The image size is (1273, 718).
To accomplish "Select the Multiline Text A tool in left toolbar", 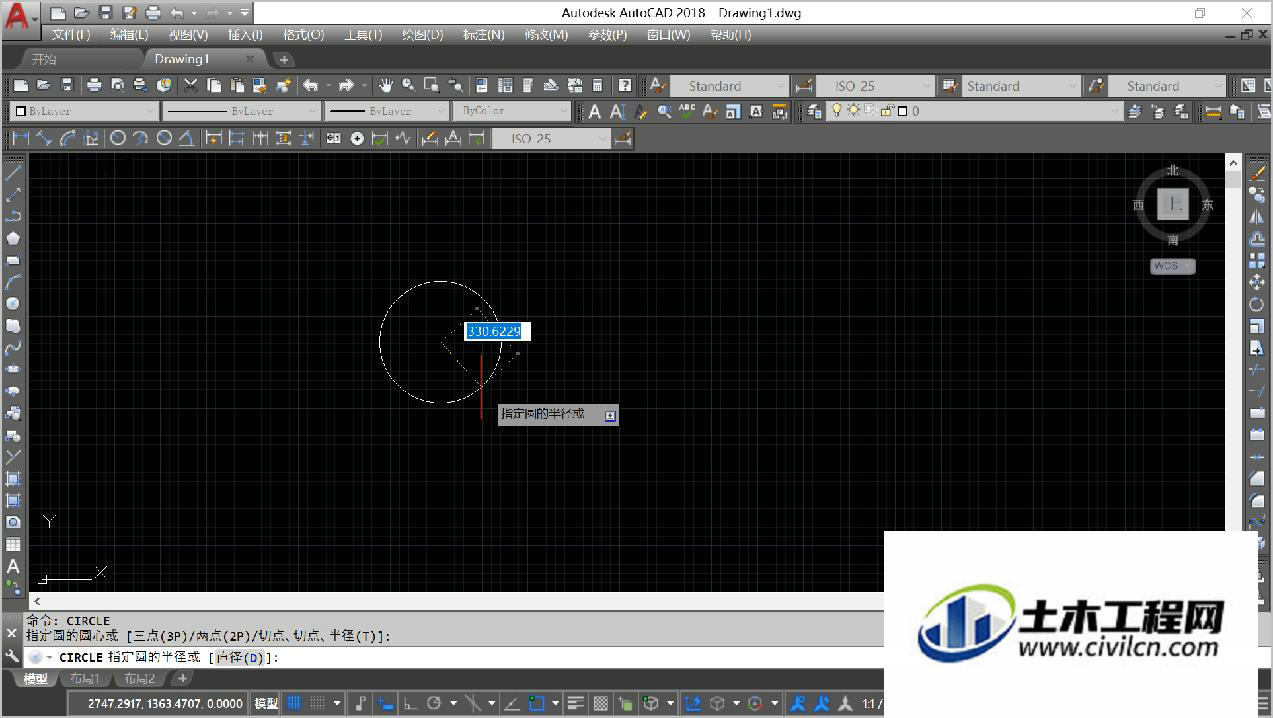I will click(x=13, y=566).
